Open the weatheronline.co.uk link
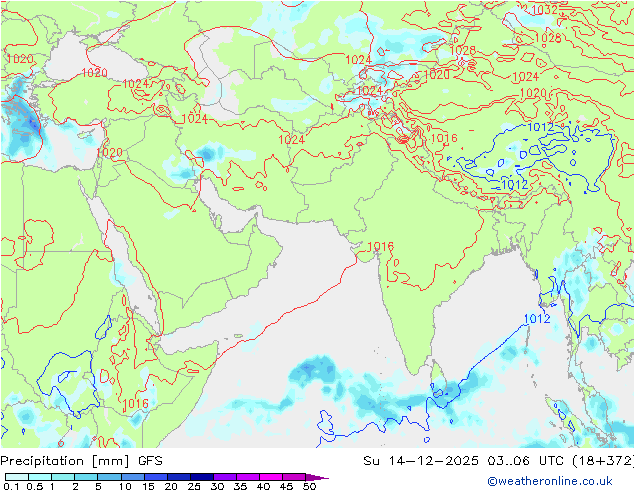 (x=549, y=481)
